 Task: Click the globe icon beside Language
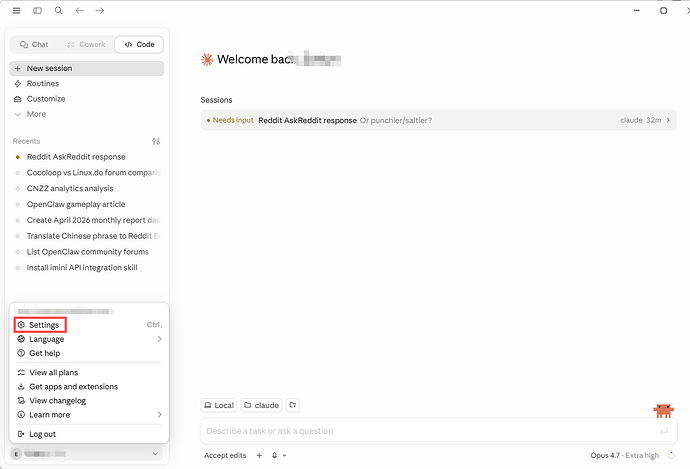click(x=21, y=339)
